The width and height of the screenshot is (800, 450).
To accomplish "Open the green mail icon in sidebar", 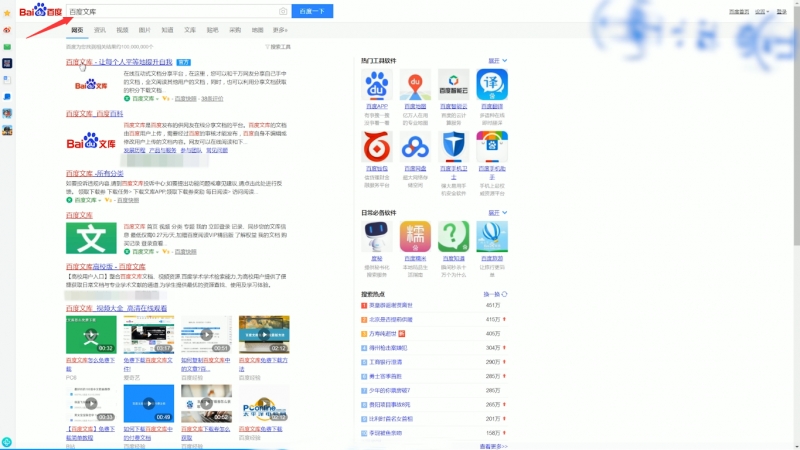I will point(7,47).
